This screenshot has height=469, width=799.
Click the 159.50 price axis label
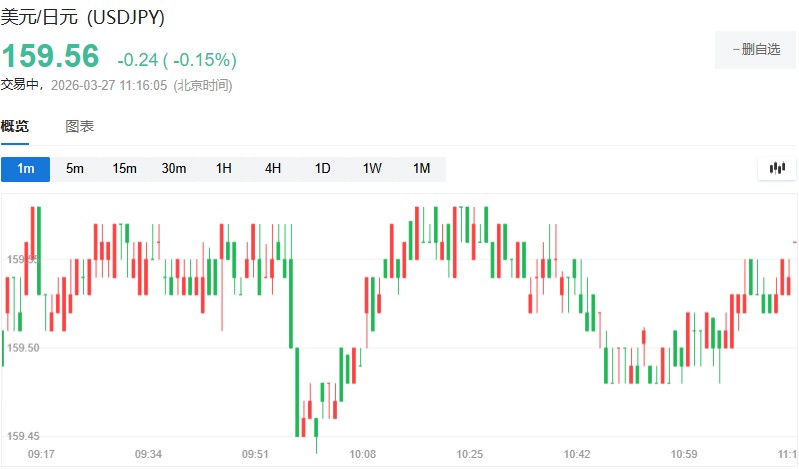click(x=24, y=348)
